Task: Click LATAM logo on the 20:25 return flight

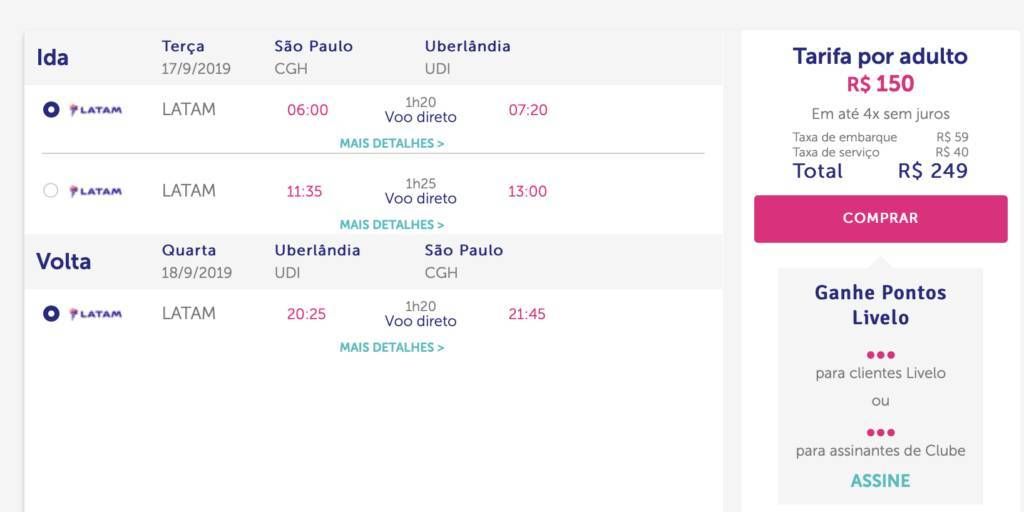Action: (96, 314)
